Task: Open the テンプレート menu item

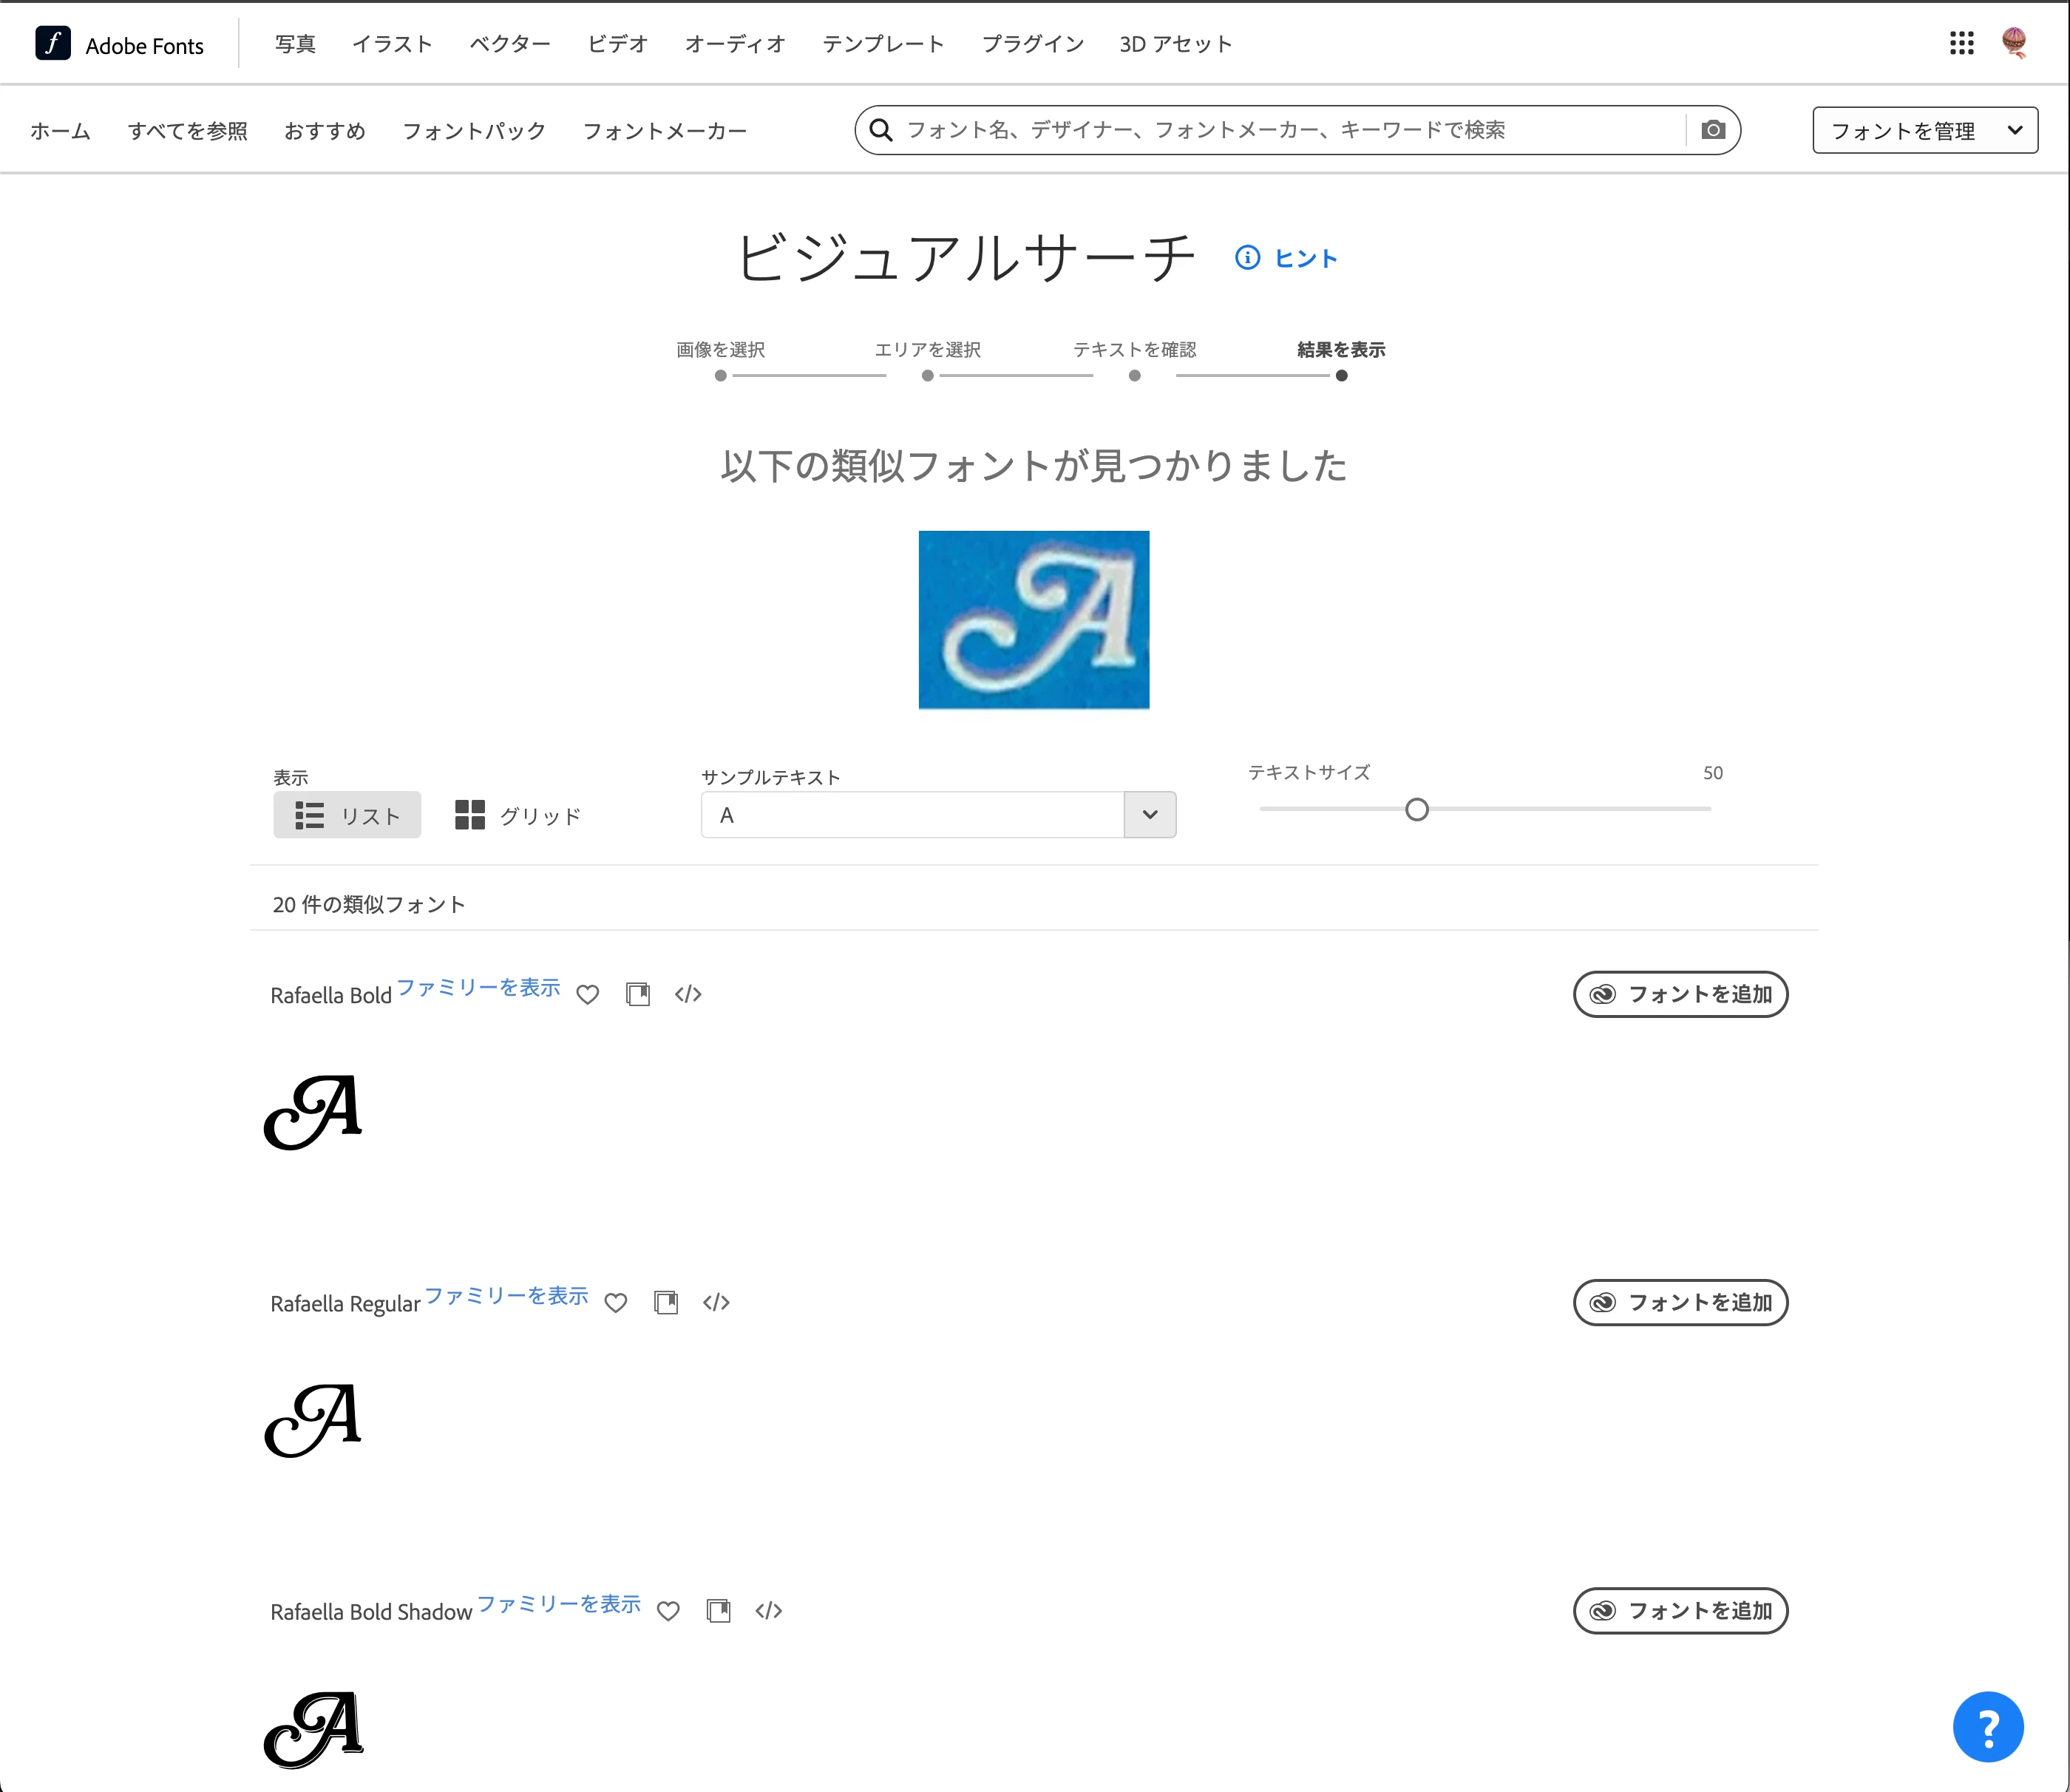Action: (882, 44)
